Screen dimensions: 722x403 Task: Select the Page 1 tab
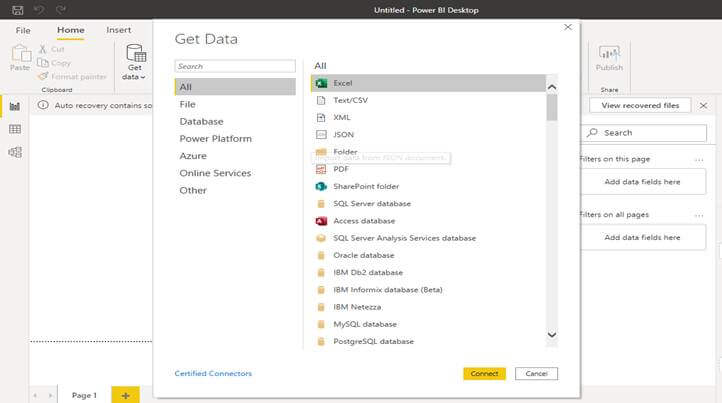point(84,395)
